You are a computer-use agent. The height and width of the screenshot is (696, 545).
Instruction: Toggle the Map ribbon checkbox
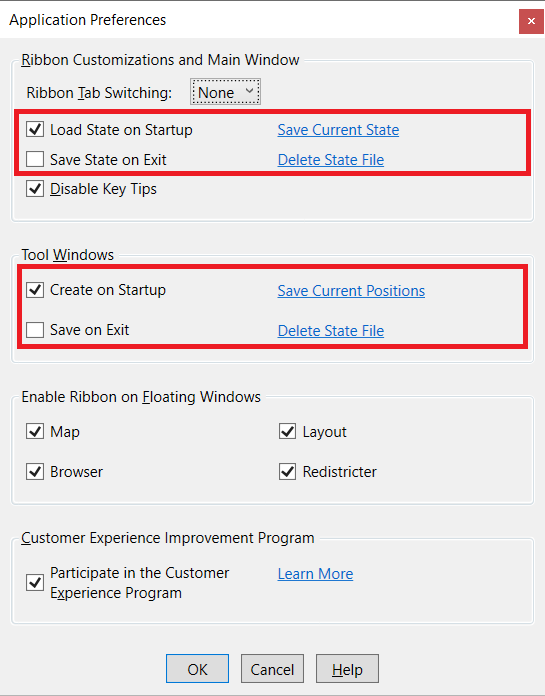tap(35, 431)
